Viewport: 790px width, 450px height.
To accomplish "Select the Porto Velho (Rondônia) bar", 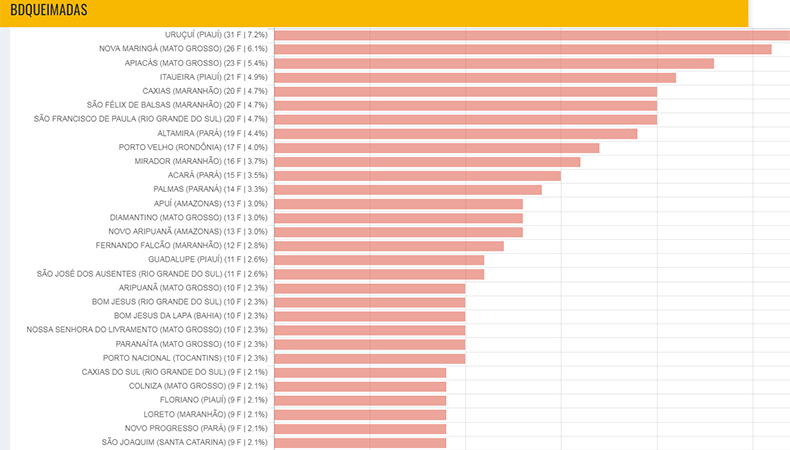I will (x=437, y=148).
